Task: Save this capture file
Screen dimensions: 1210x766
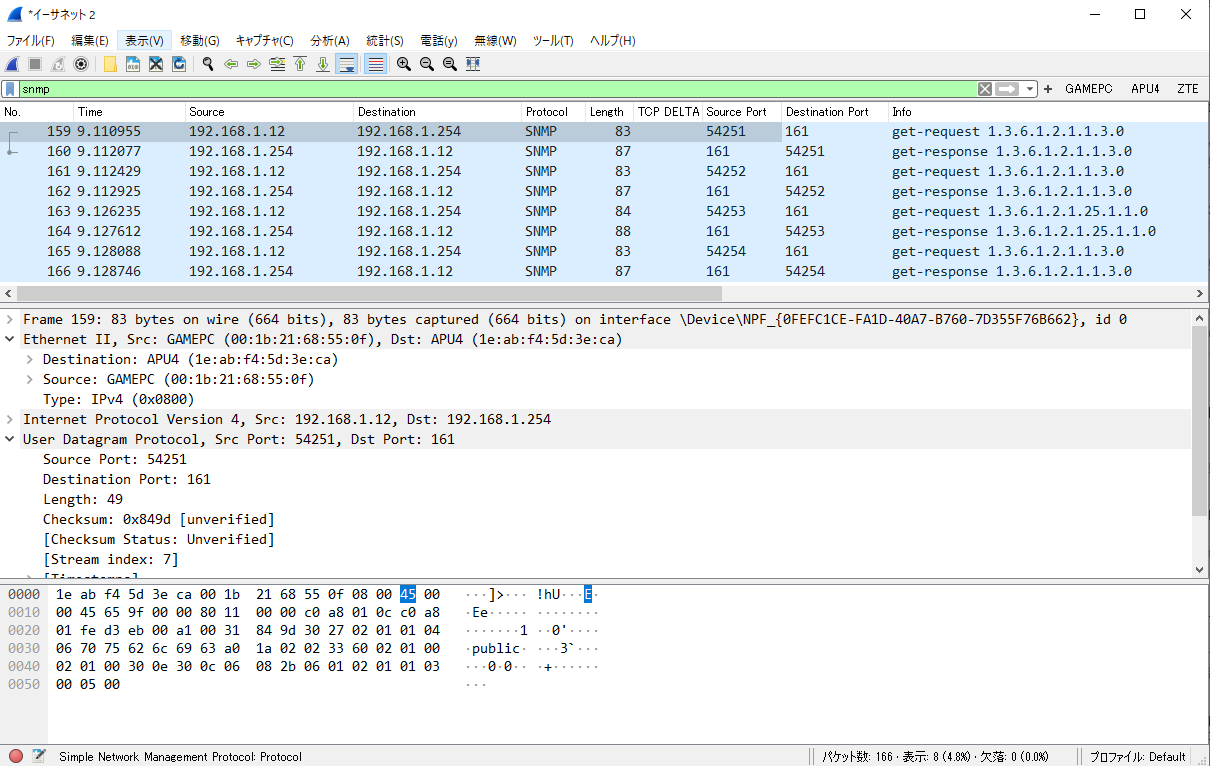Action: [x=133, y=64]
